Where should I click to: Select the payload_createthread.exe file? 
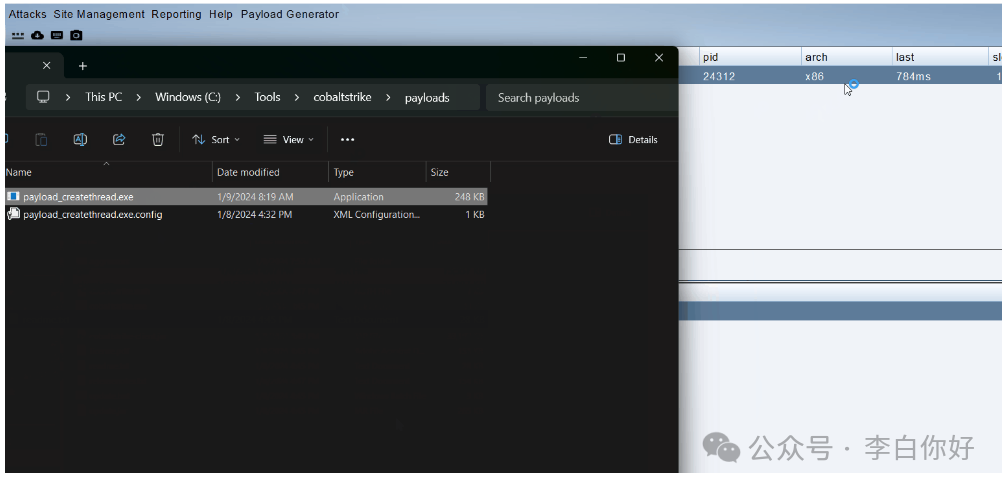point(246,196)
